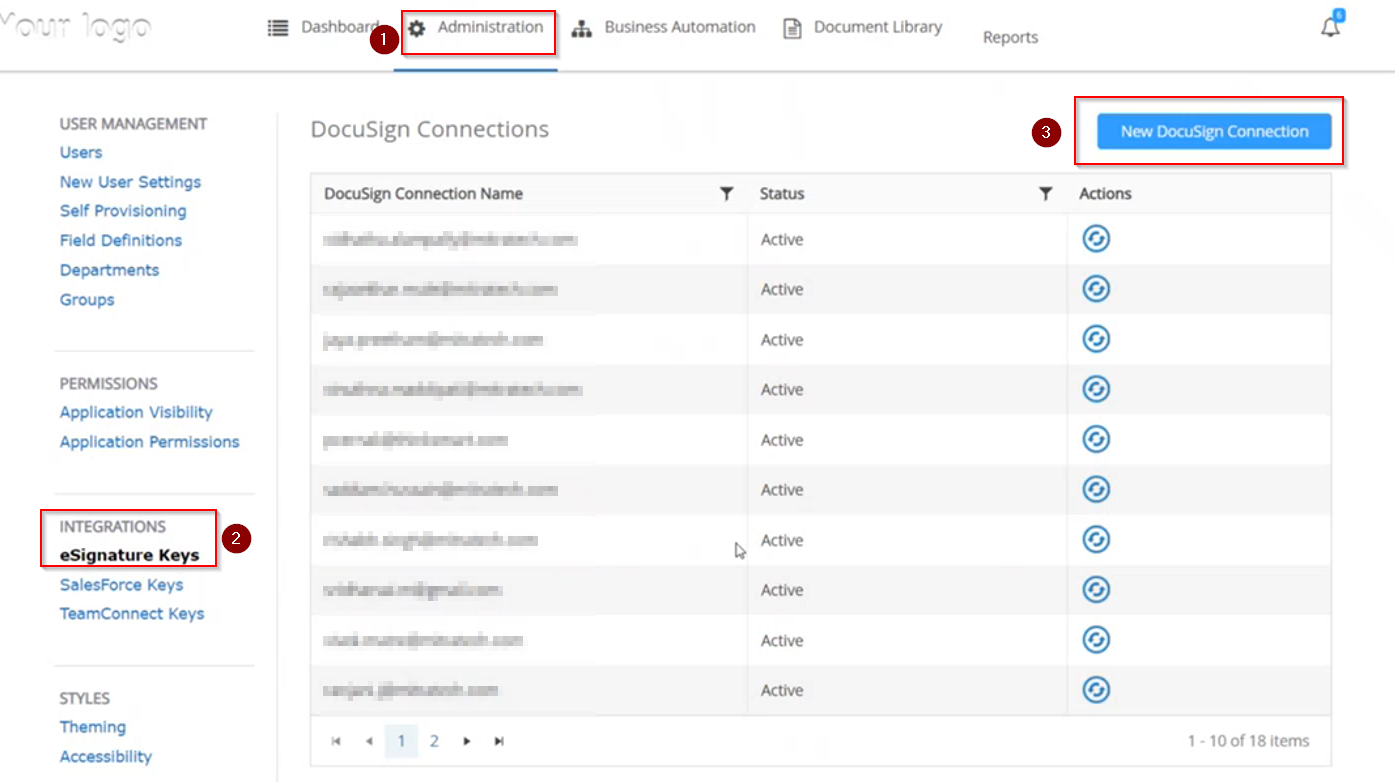Sort by DocuSign Connection Name header

pyautogui.click(x=424, y=194)
